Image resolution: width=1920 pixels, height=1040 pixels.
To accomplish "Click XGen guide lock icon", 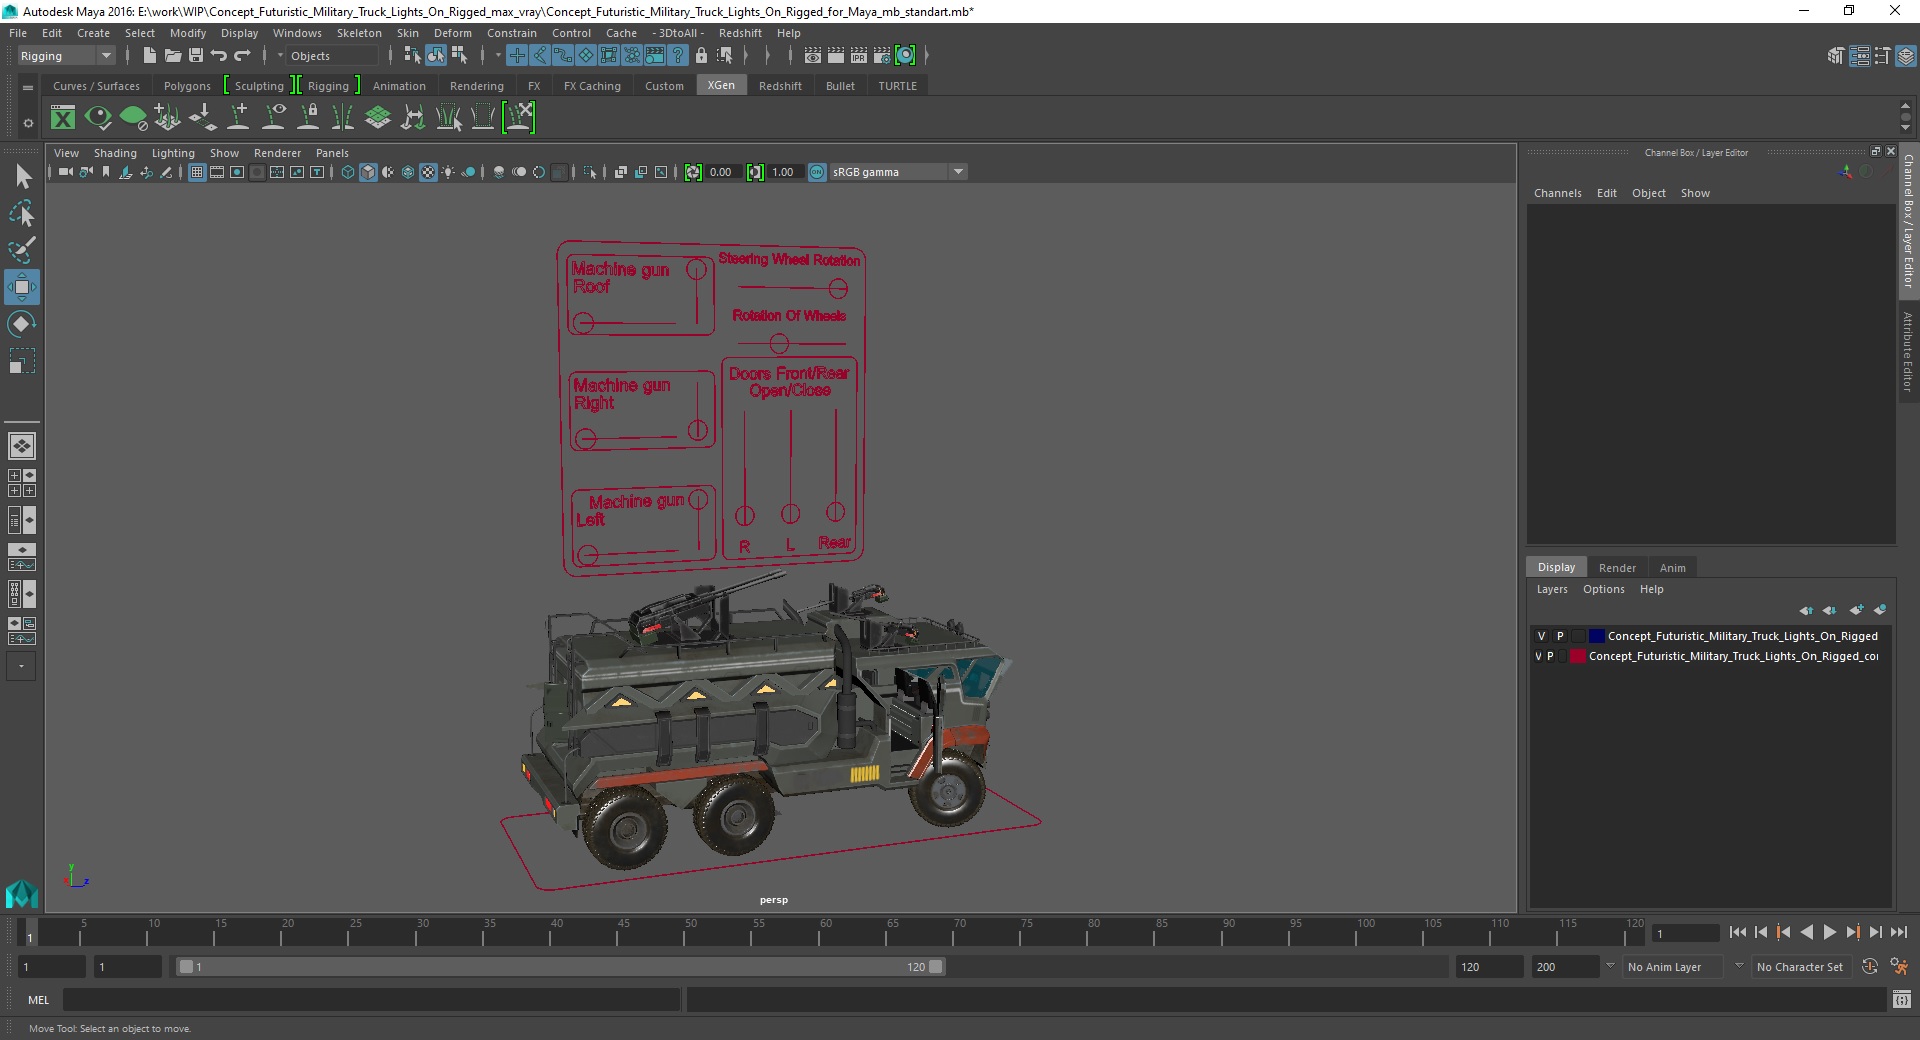I will pos(309,118).
